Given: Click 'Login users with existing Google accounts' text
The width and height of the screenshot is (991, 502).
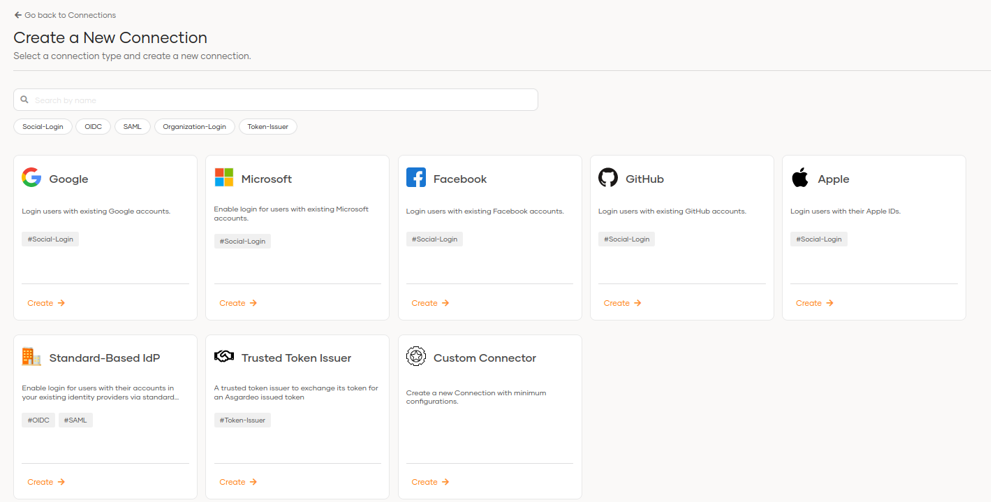Looking at the screenshot, I should [x=96, y=211].
